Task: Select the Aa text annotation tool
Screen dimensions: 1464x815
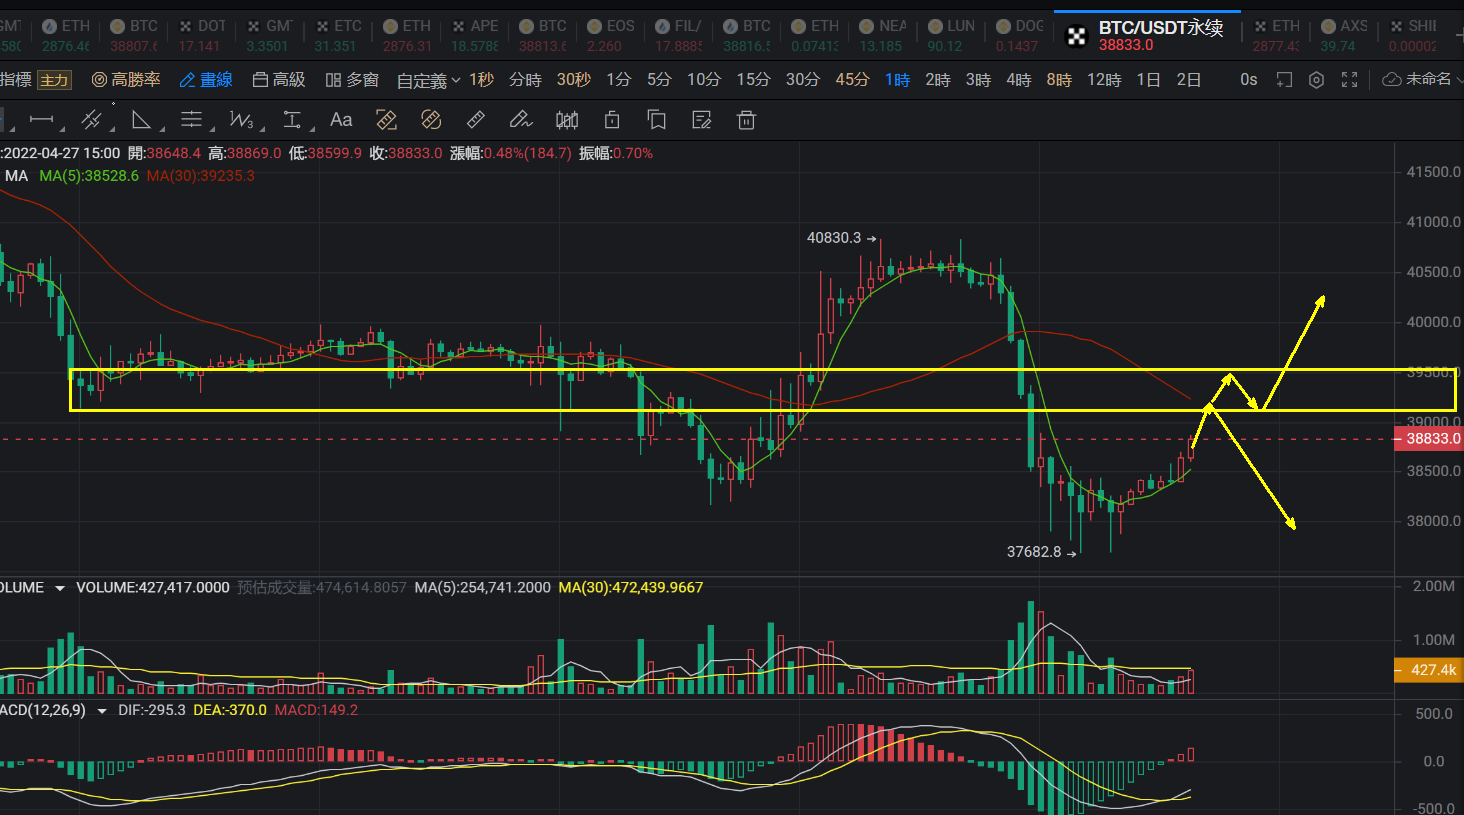Action: (x=341, y=120)
